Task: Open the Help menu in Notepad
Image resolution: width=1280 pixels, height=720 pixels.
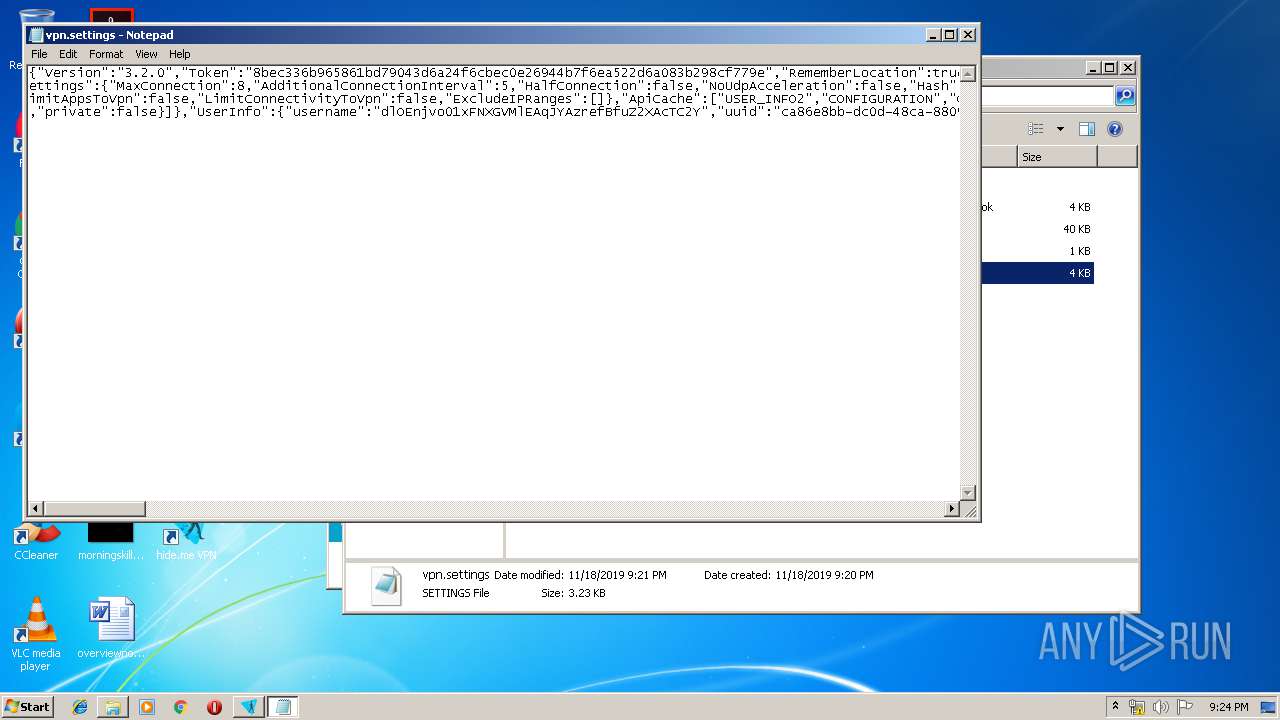Action: (x=179, y=54)
